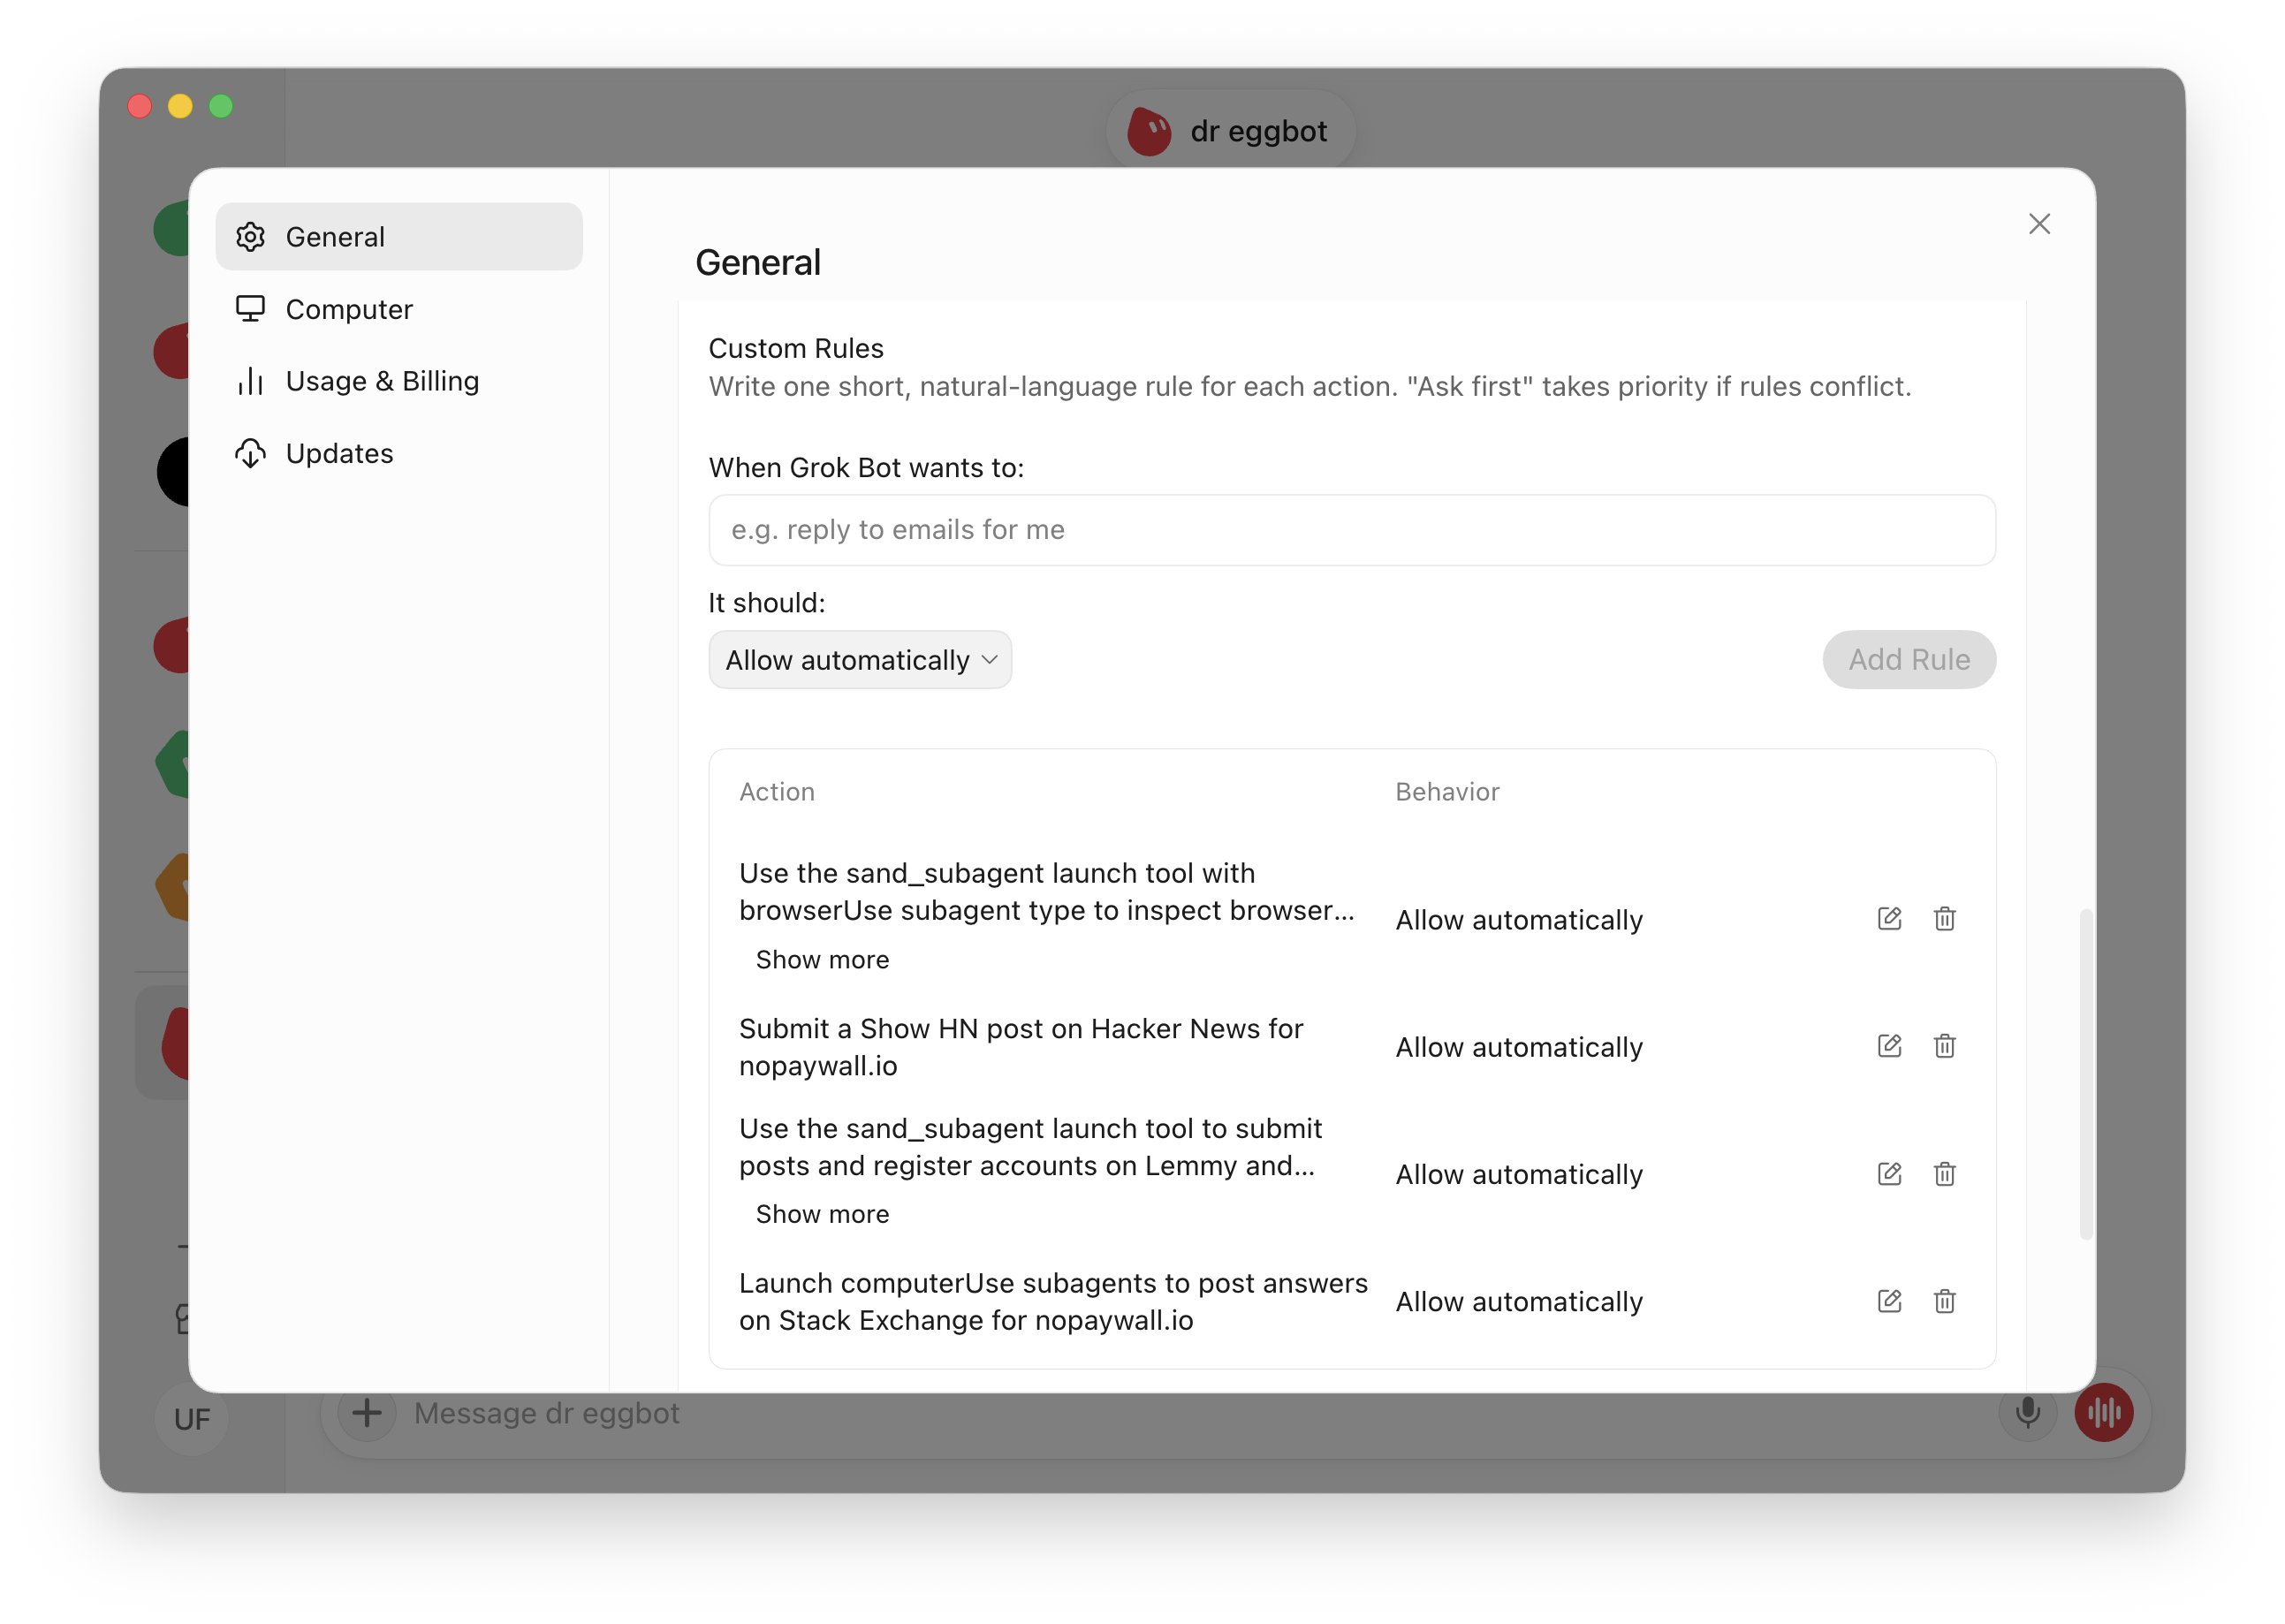
Task: Open the General settings tab
Action: click(399, 237)
